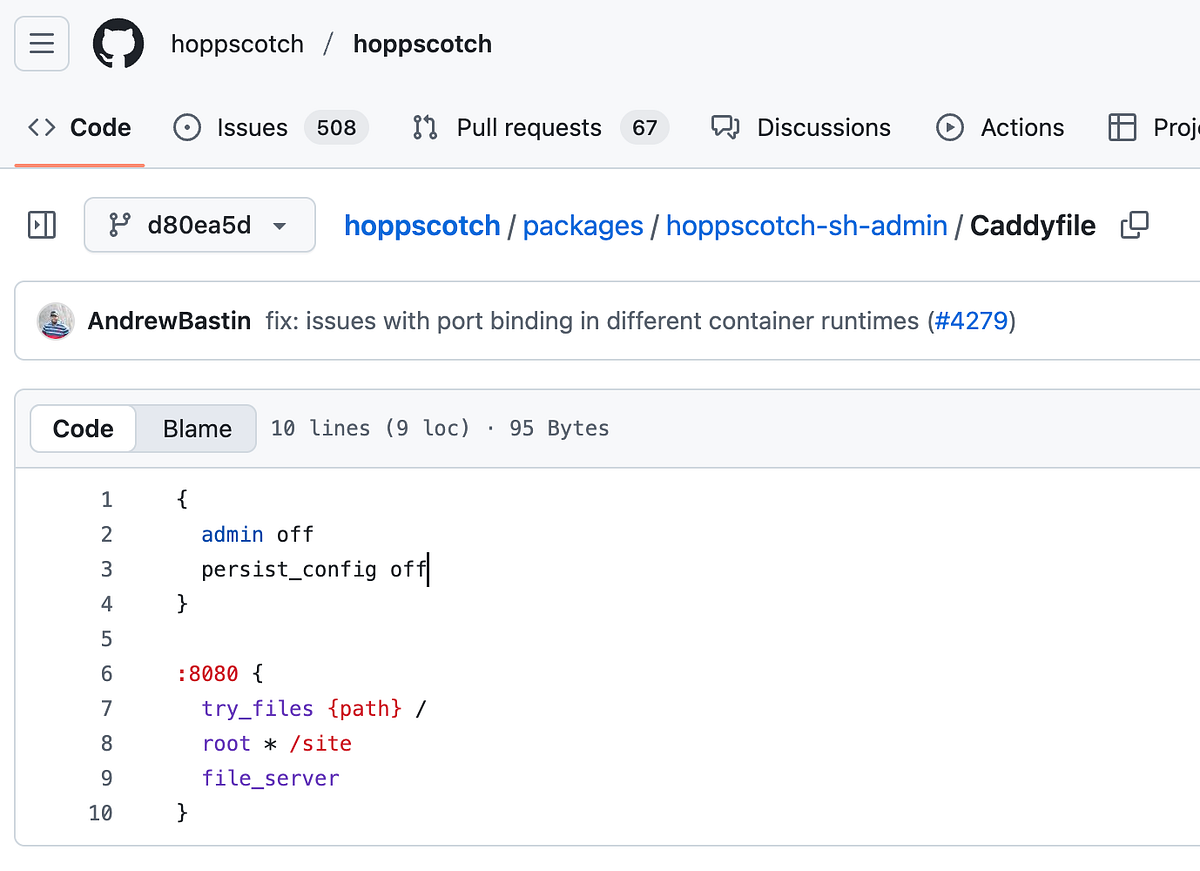Open the bold hoppscotch repository link in header
The image size is (1200, 871).
click(x=422, y=44)
